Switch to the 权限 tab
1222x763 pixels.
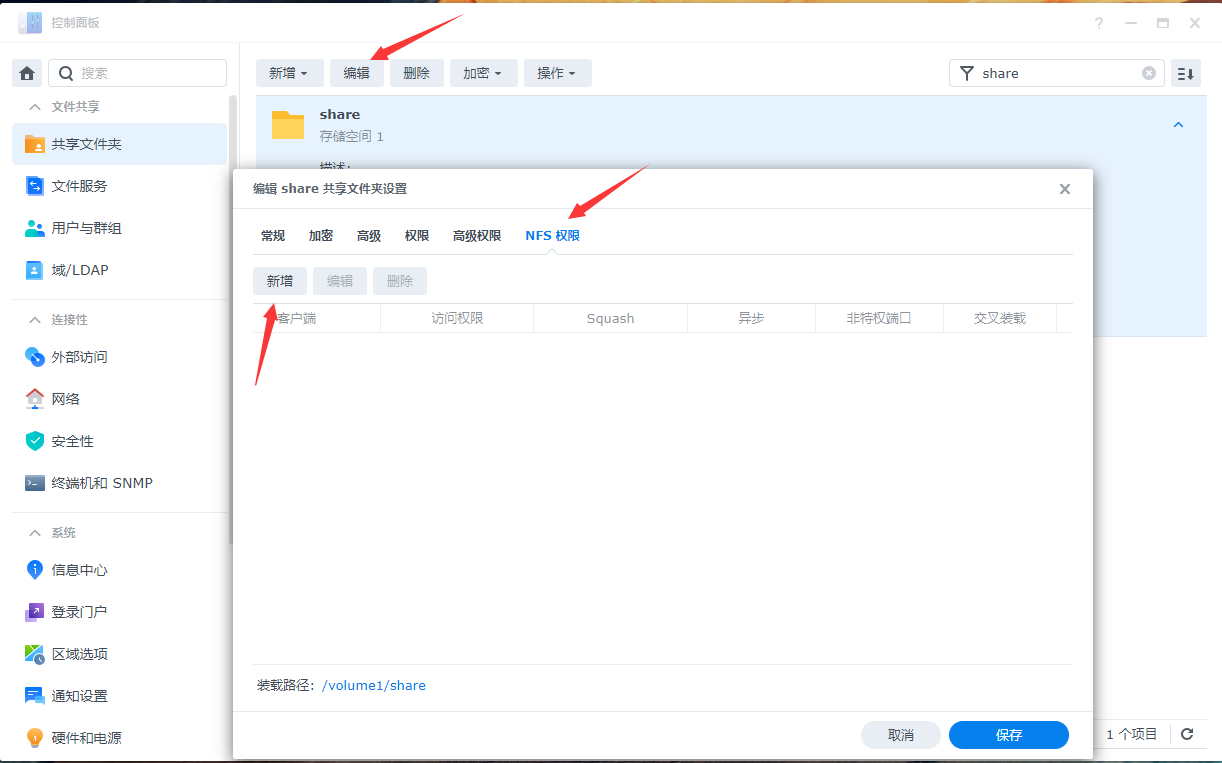417,236
